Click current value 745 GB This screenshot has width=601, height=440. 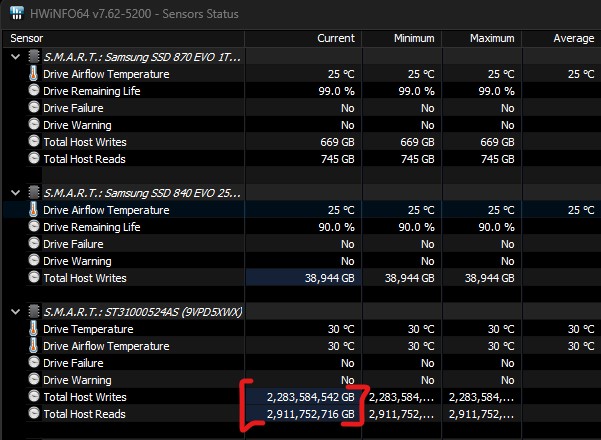click(337, 159)
